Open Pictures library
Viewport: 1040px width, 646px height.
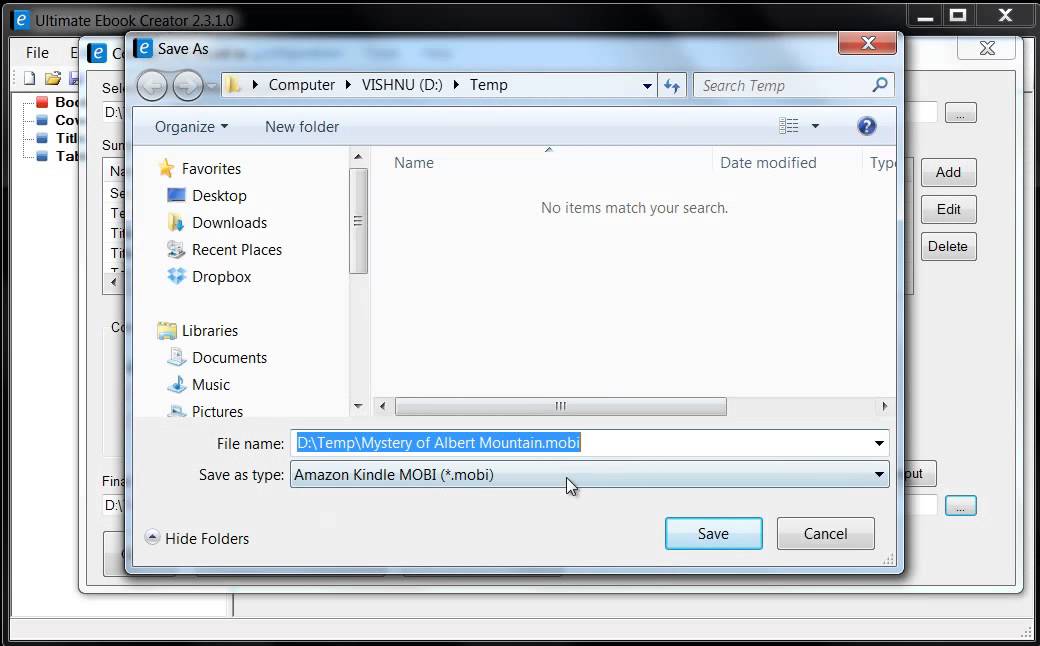click(x=217, y=411)
